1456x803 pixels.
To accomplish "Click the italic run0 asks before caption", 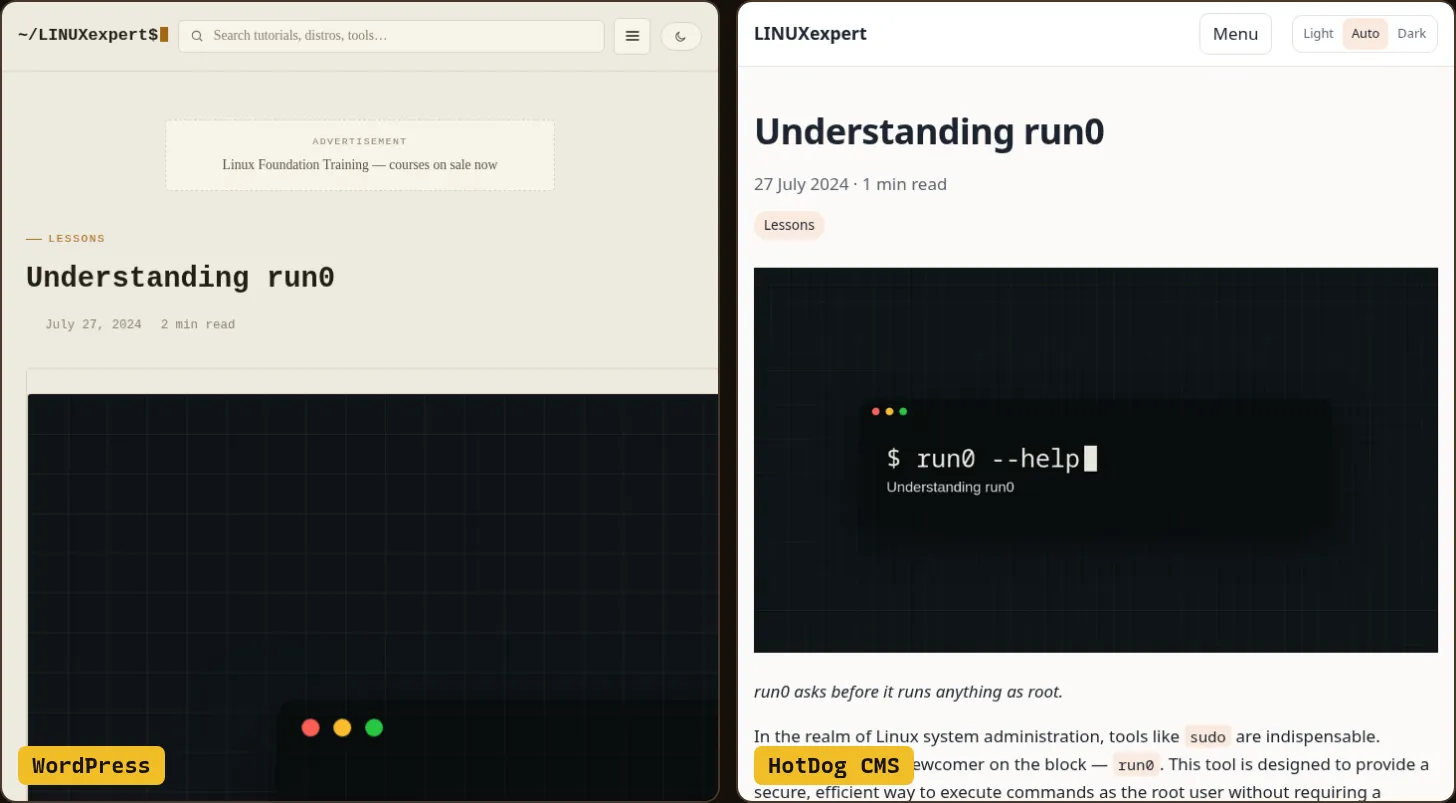I will pyautogui.click(x=908, y=692).
